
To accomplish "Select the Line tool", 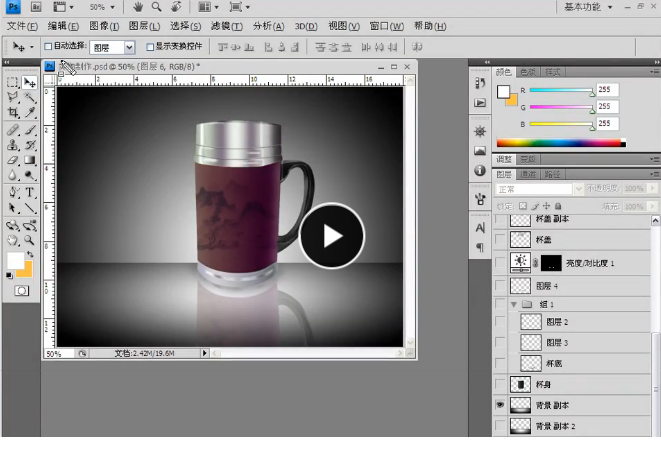I will point(30,208).
